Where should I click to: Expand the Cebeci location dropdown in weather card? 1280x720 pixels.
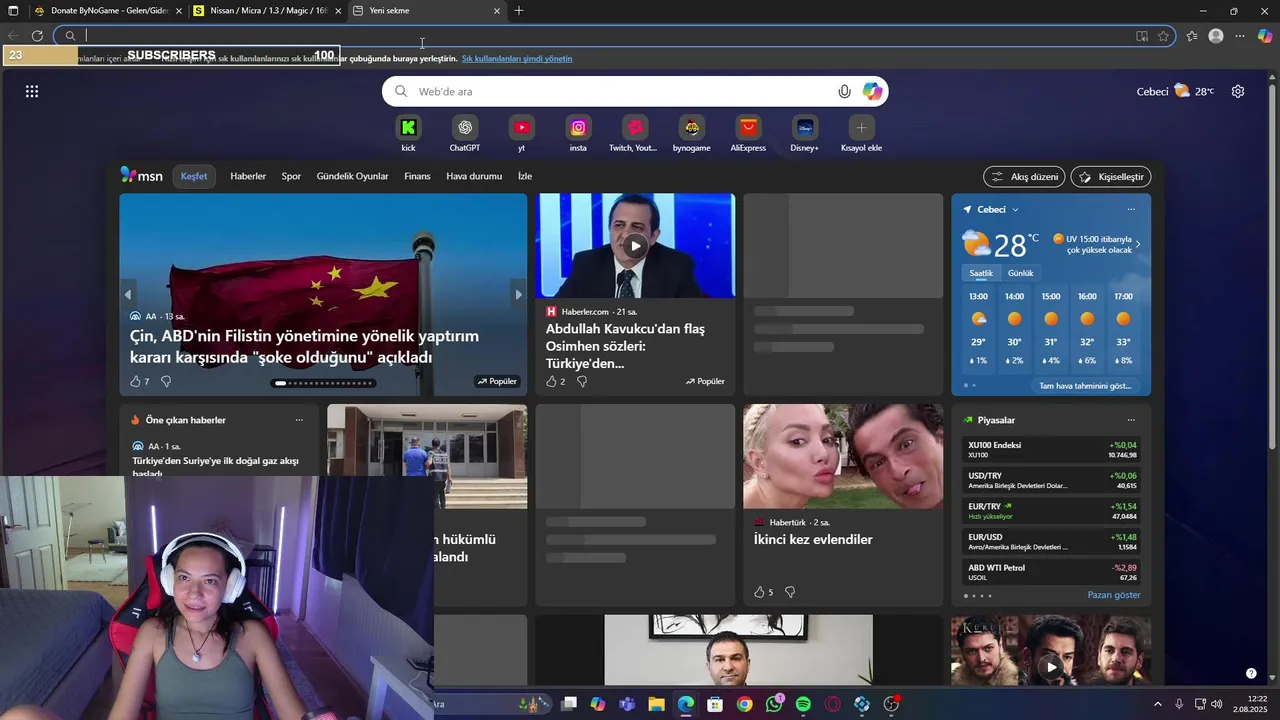[x=1015, y=210]
